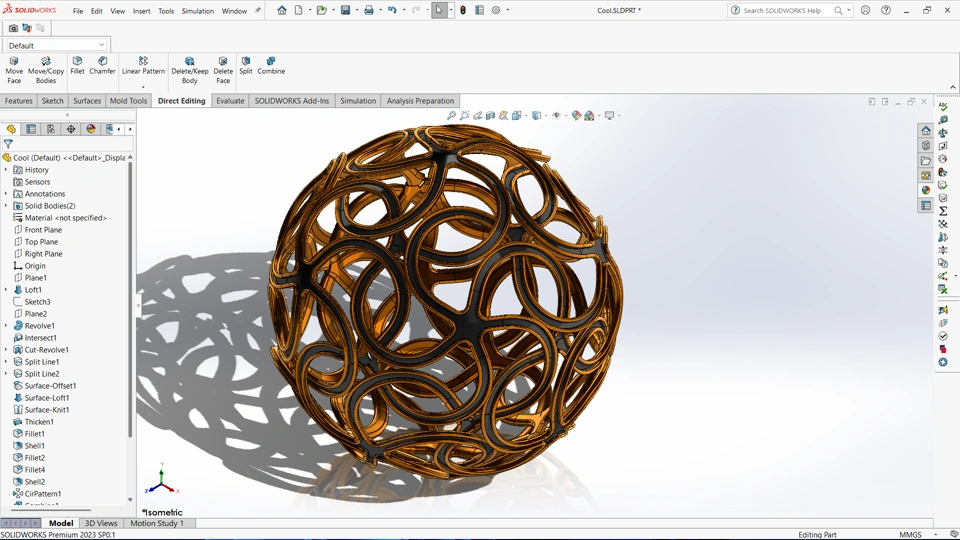Open the Appearances tab in the task pane
This screenshot has height=540, width=960.
926,190
